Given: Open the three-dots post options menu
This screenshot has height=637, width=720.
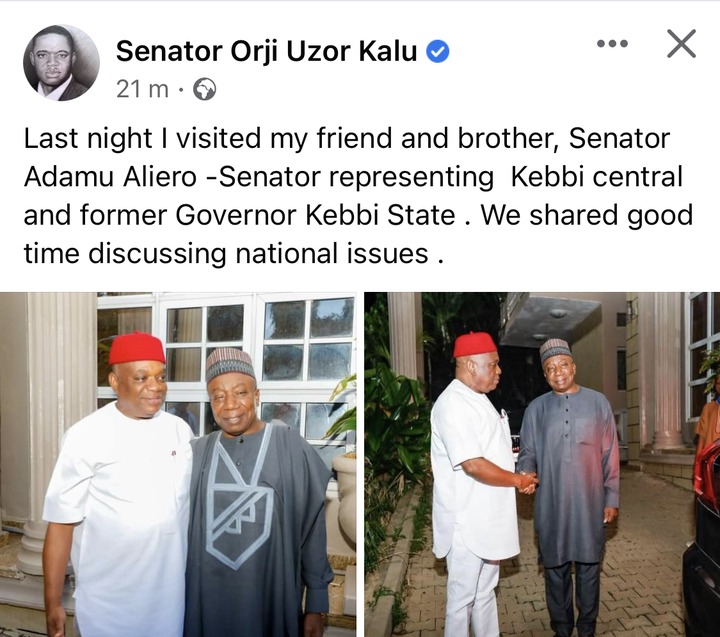Looking at the screenshot, I should tap(612, 44).
